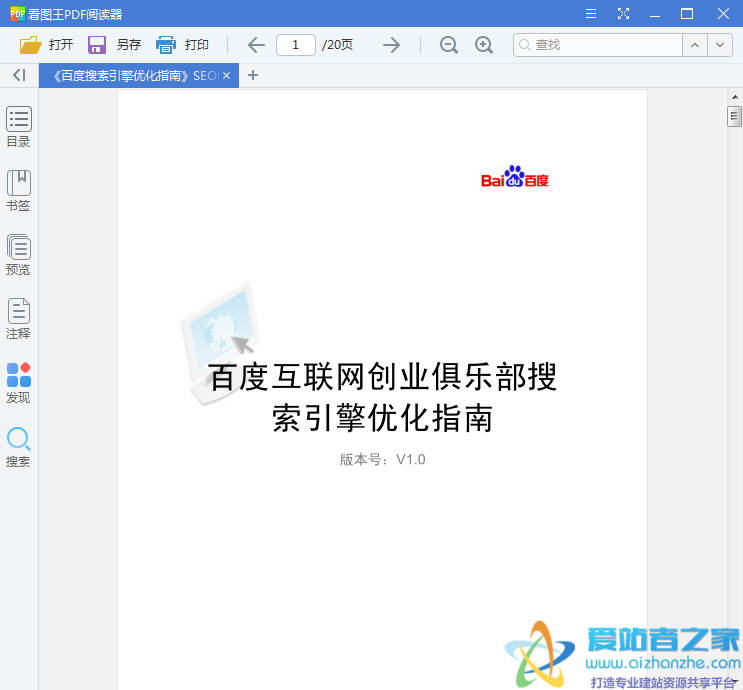Click the vertical scrollbar thumb
The width and height of the screenshot is (743, 690).
734,117
